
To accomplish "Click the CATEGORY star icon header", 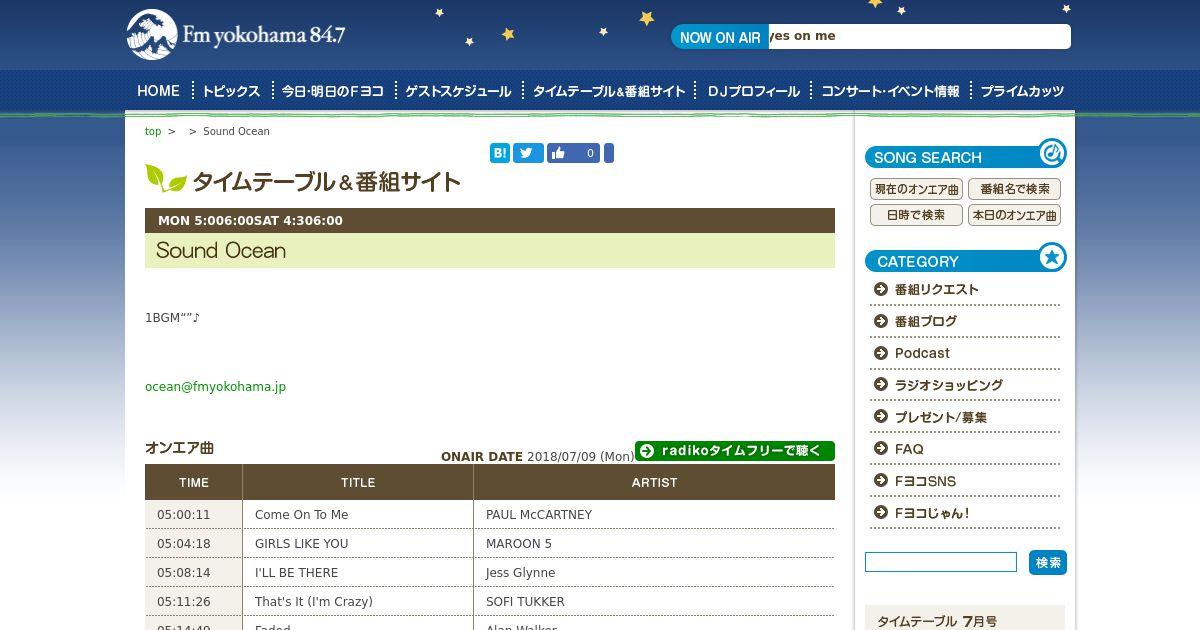I will click(1052, 257).
